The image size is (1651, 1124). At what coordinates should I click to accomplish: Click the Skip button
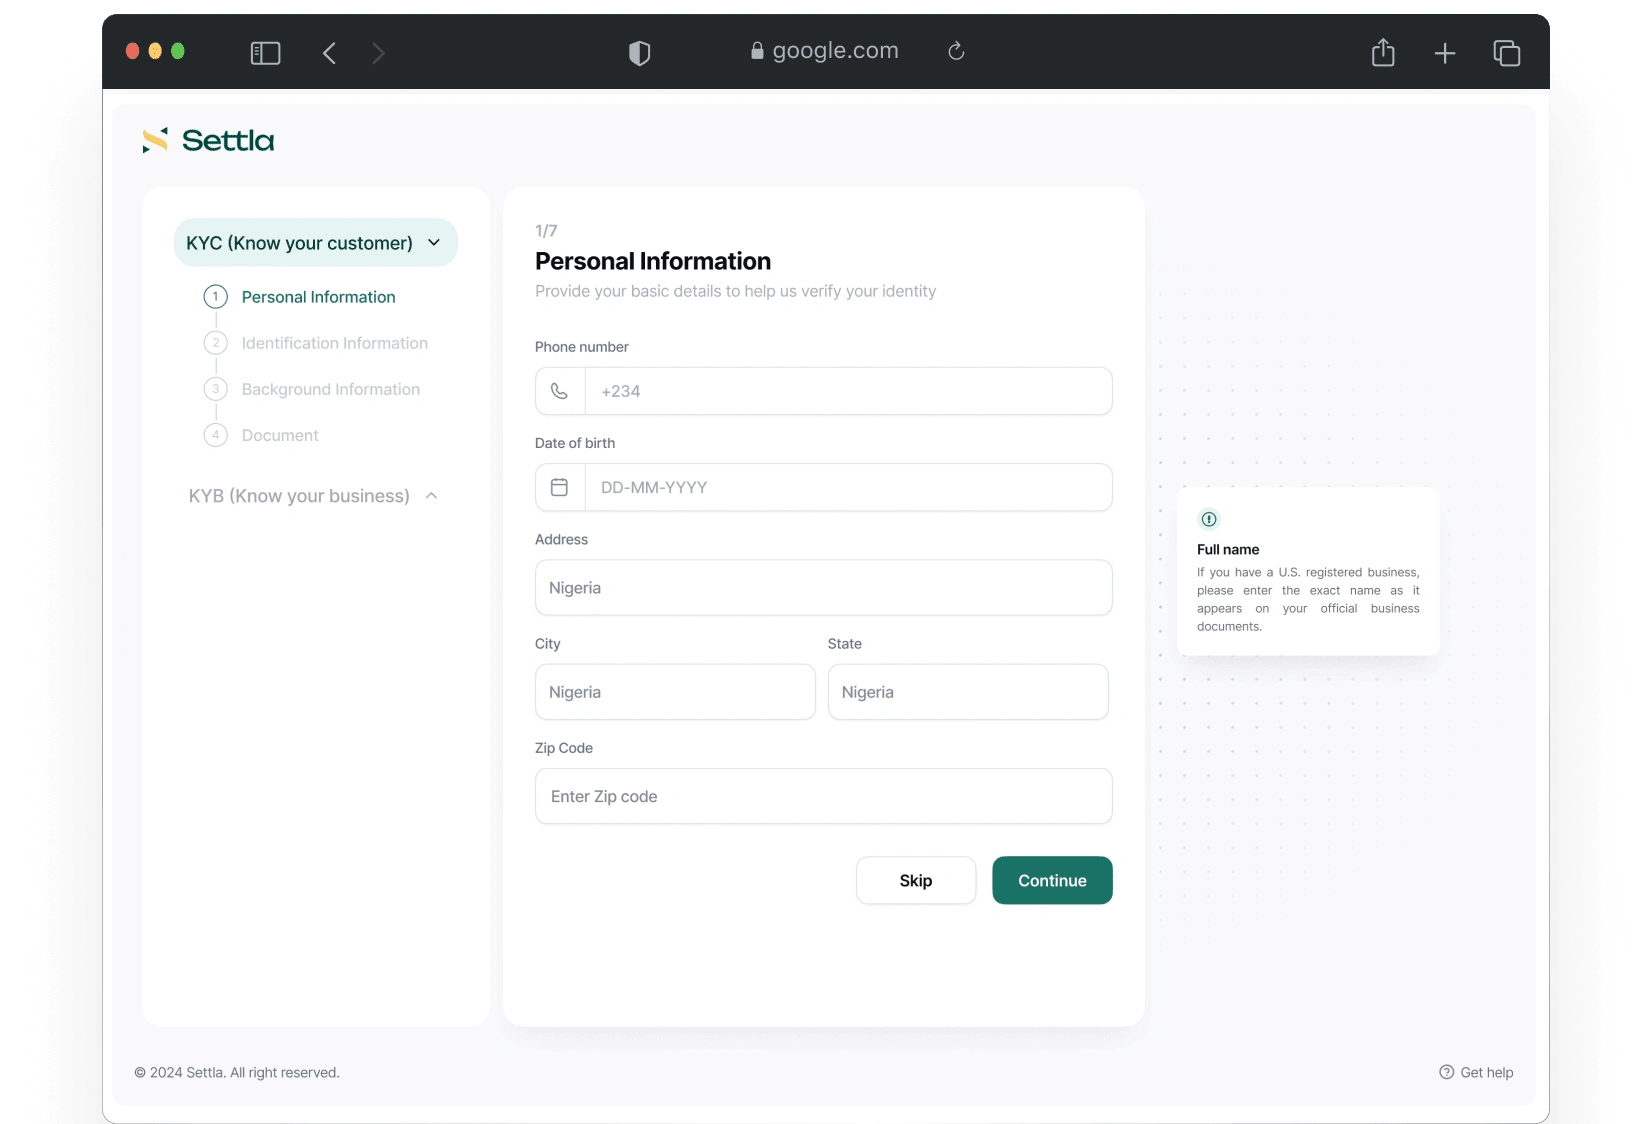point(916,880)
